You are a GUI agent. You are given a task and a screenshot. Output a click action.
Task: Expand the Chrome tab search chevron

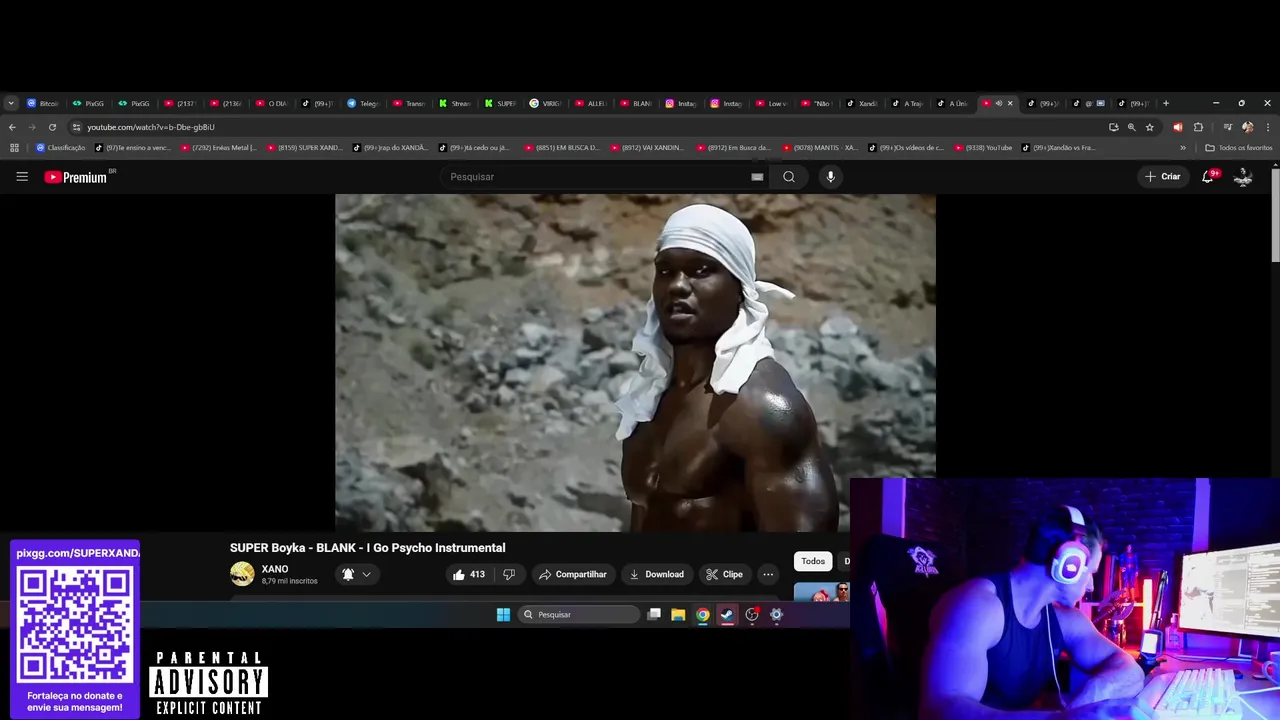[11, 103]
